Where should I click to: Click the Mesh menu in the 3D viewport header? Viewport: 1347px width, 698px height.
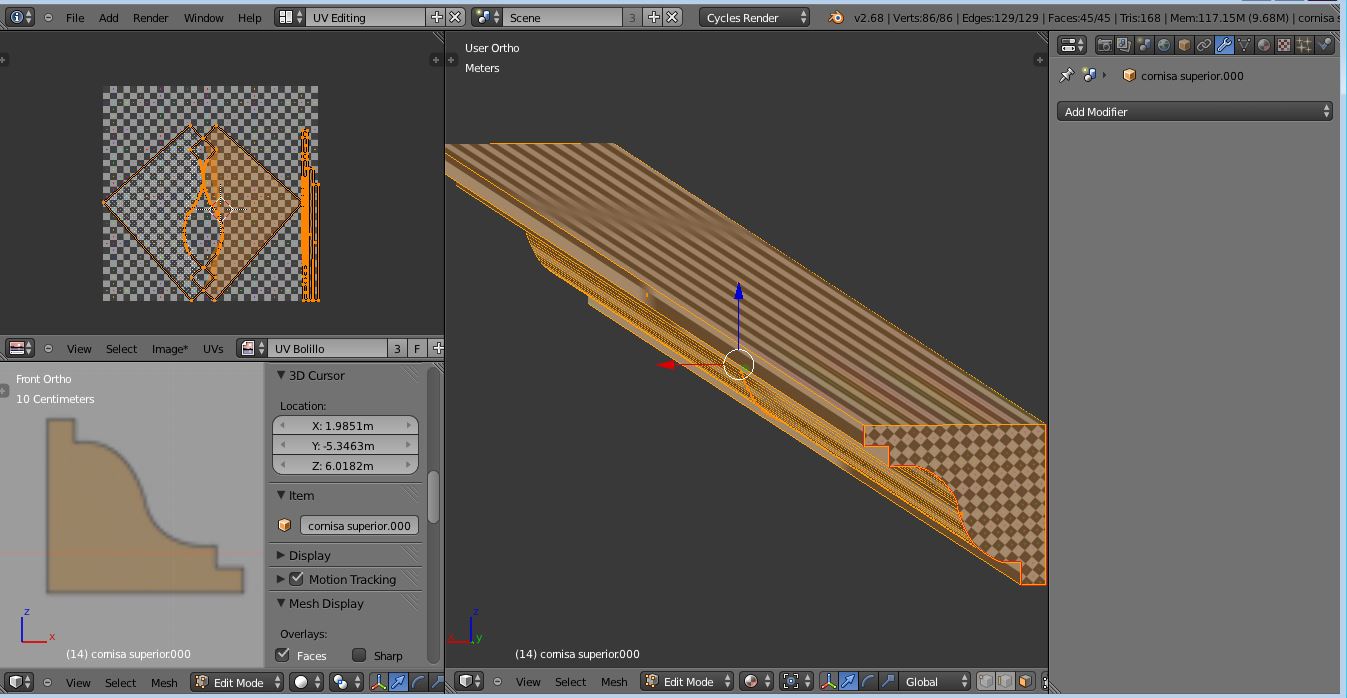point(614,682)
